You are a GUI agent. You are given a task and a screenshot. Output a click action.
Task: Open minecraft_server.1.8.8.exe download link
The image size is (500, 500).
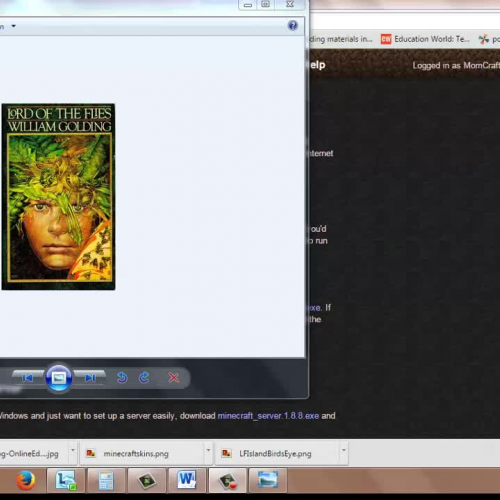pos(268,416)
